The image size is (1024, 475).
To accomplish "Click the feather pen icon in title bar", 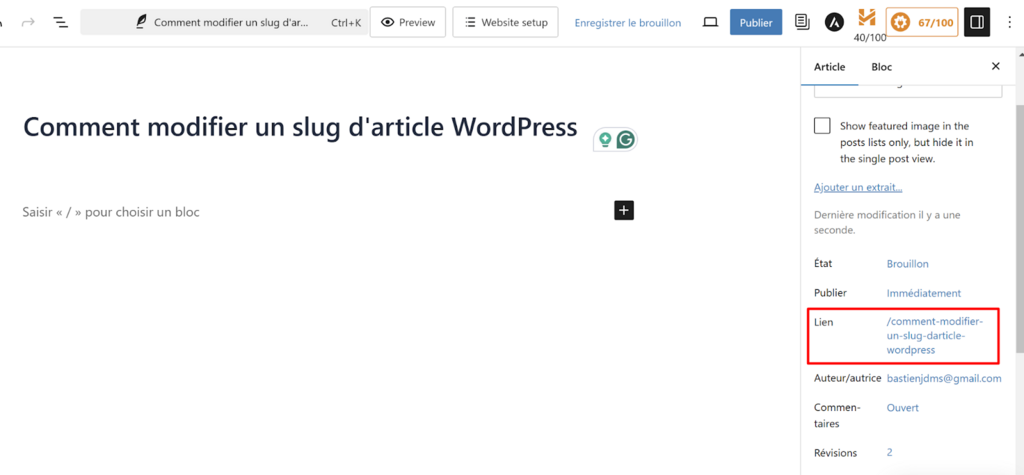I will click(x=141, y=22).
